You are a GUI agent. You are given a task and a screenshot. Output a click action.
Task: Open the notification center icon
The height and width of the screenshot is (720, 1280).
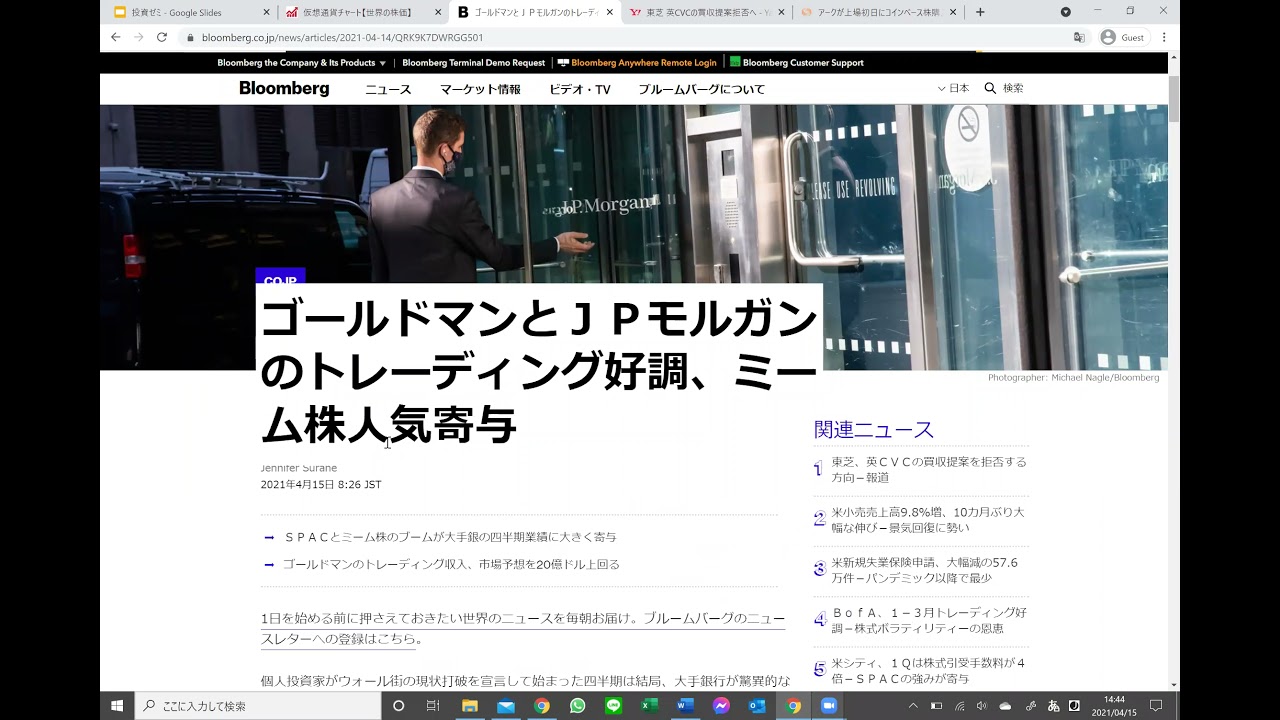(x=1156, y=705)
